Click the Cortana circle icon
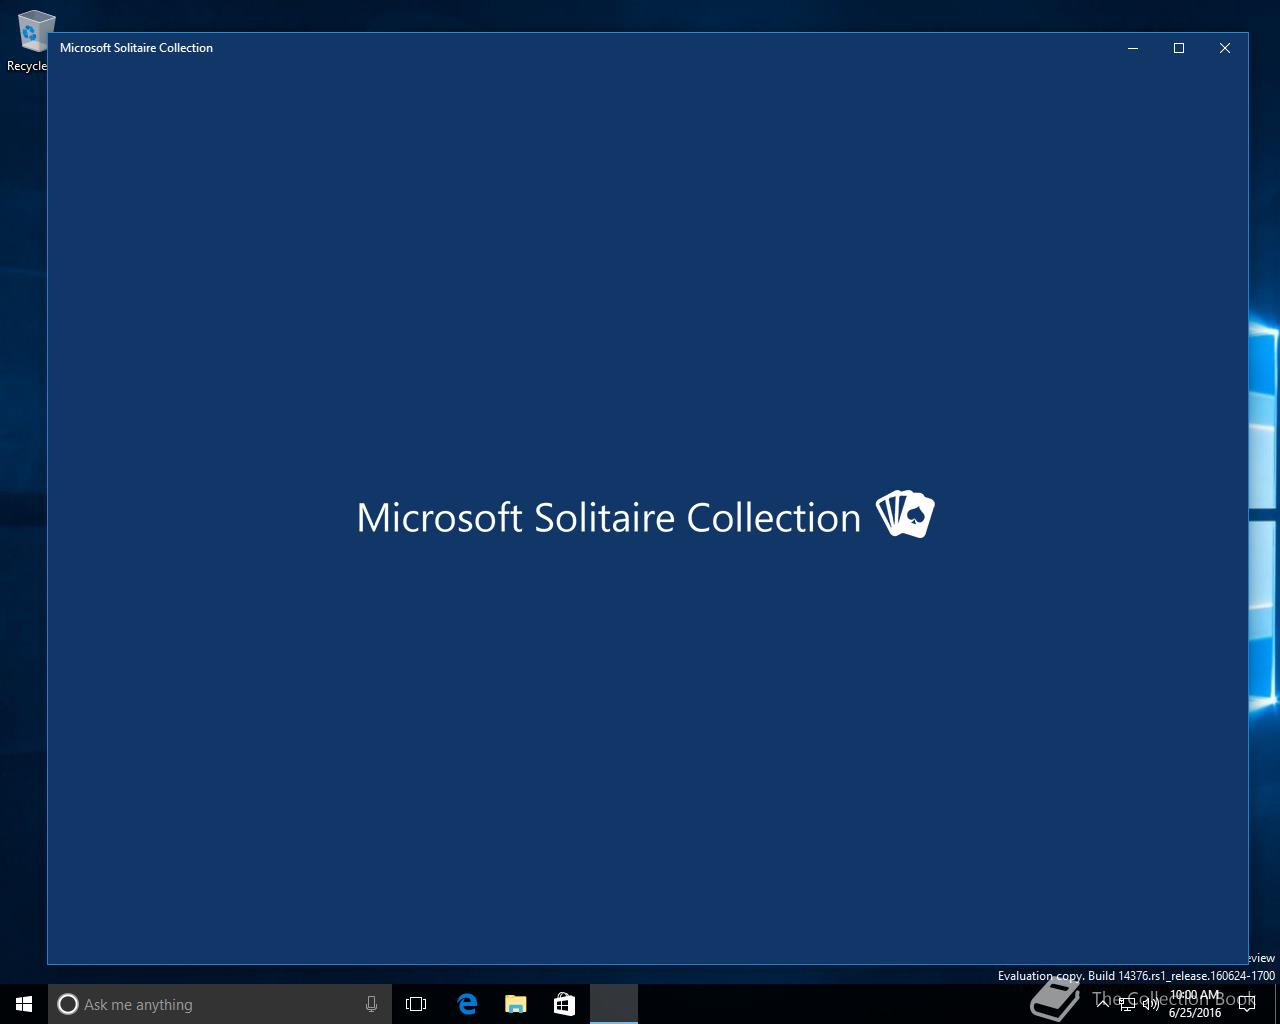Viewport: 1280px width, 1024px height. click(x=68, y=1004)
